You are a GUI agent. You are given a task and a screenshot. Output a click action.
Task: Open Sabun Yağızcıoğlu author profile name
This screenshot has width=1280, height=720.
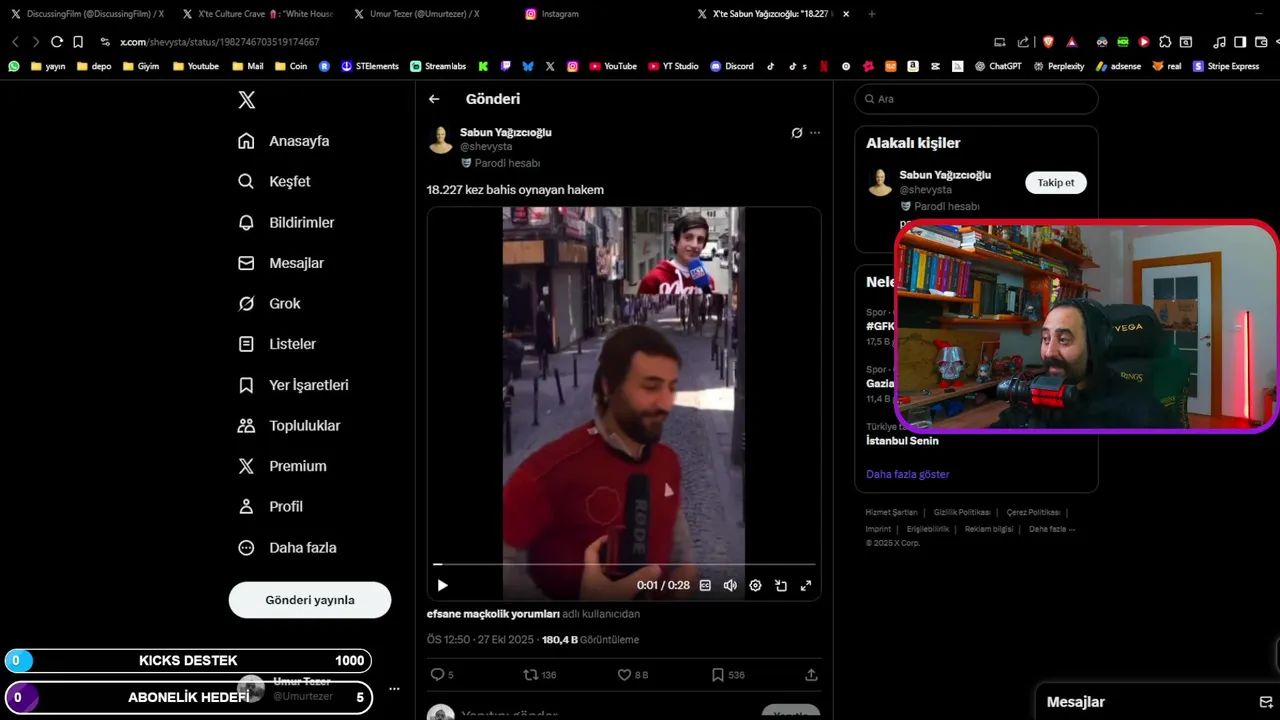pos(505,132)
